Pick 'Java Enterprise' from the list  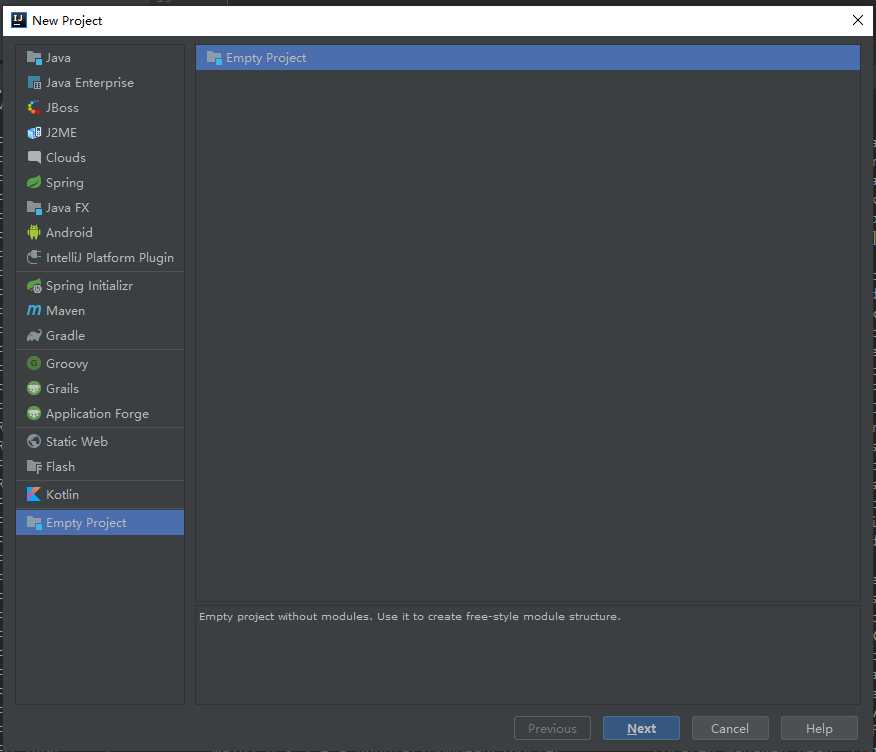90,83
